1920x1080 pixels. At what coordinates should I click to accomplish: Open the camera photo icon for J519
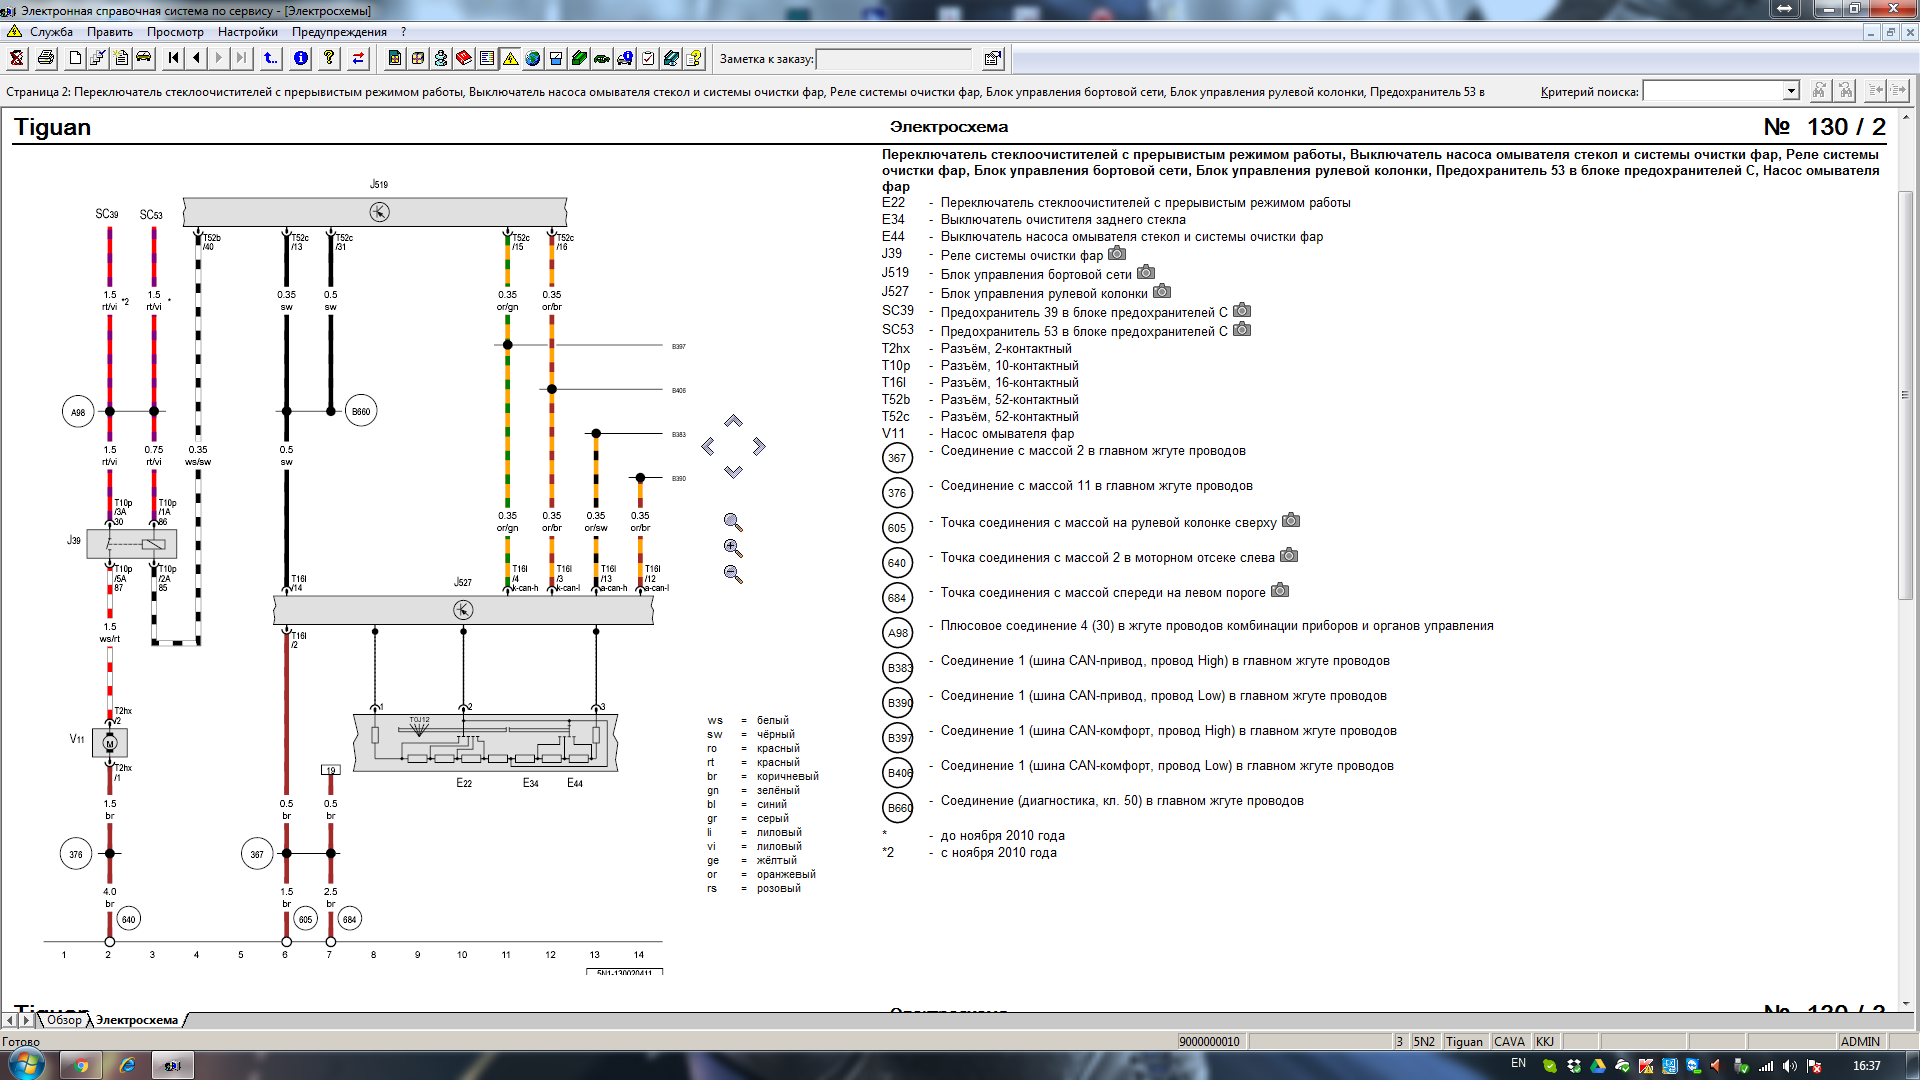point(1146,273)
